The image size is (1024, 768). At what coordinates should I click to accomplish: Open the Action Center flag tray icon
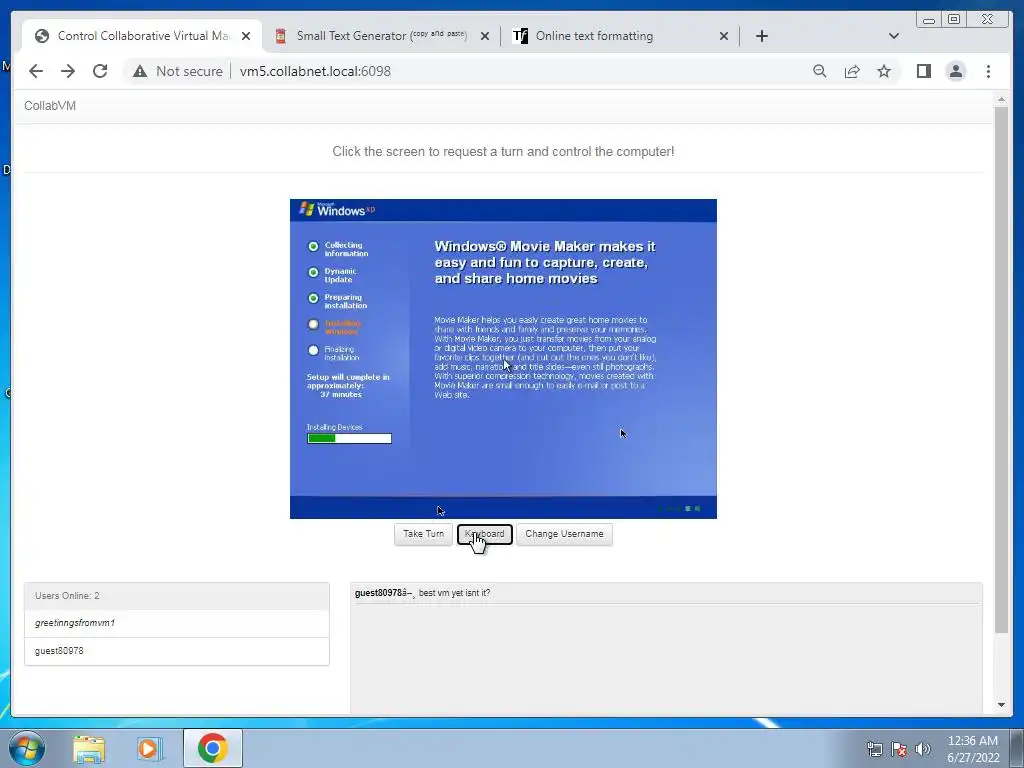(x=899, y=749)
